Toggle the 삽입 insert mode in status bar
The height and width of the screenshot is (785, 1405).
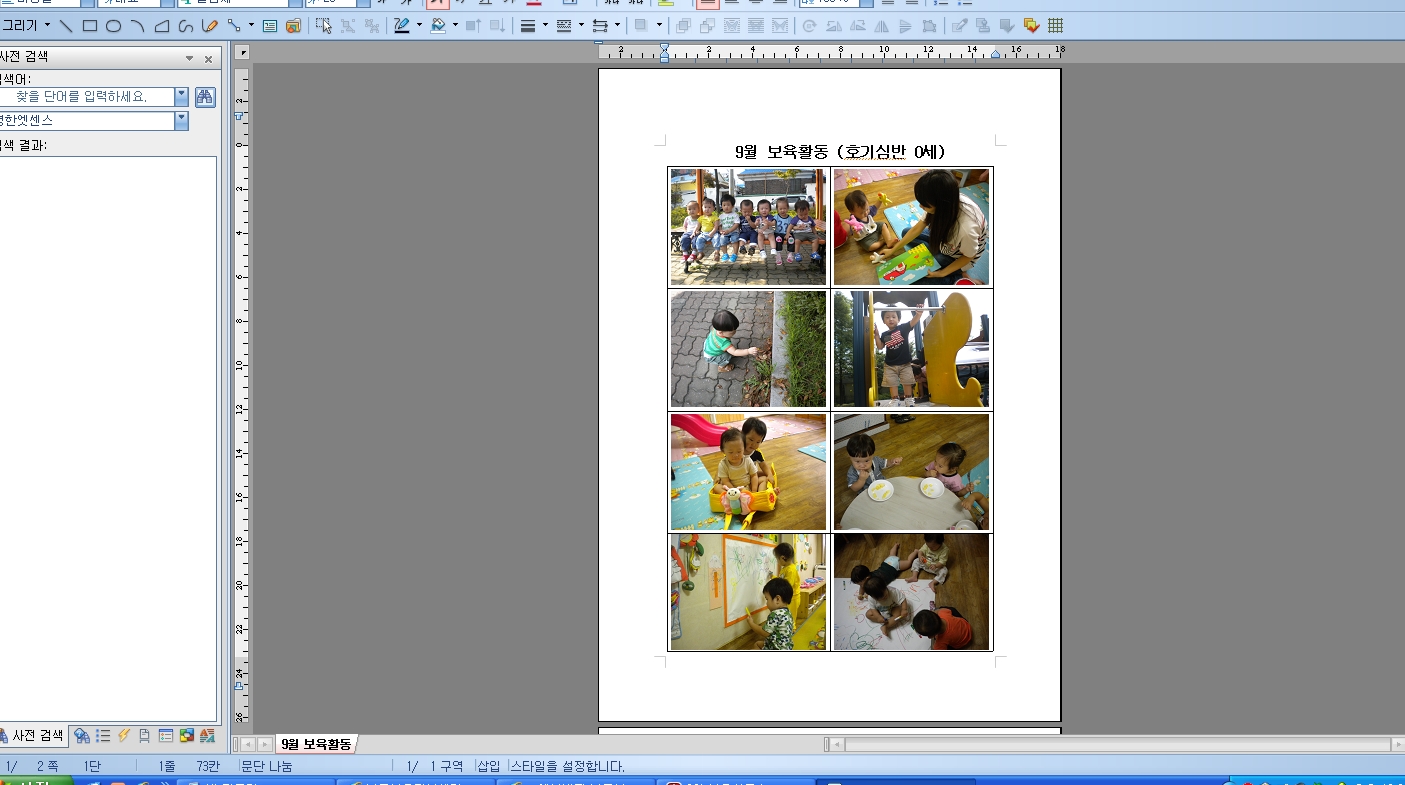click(488, 766)
